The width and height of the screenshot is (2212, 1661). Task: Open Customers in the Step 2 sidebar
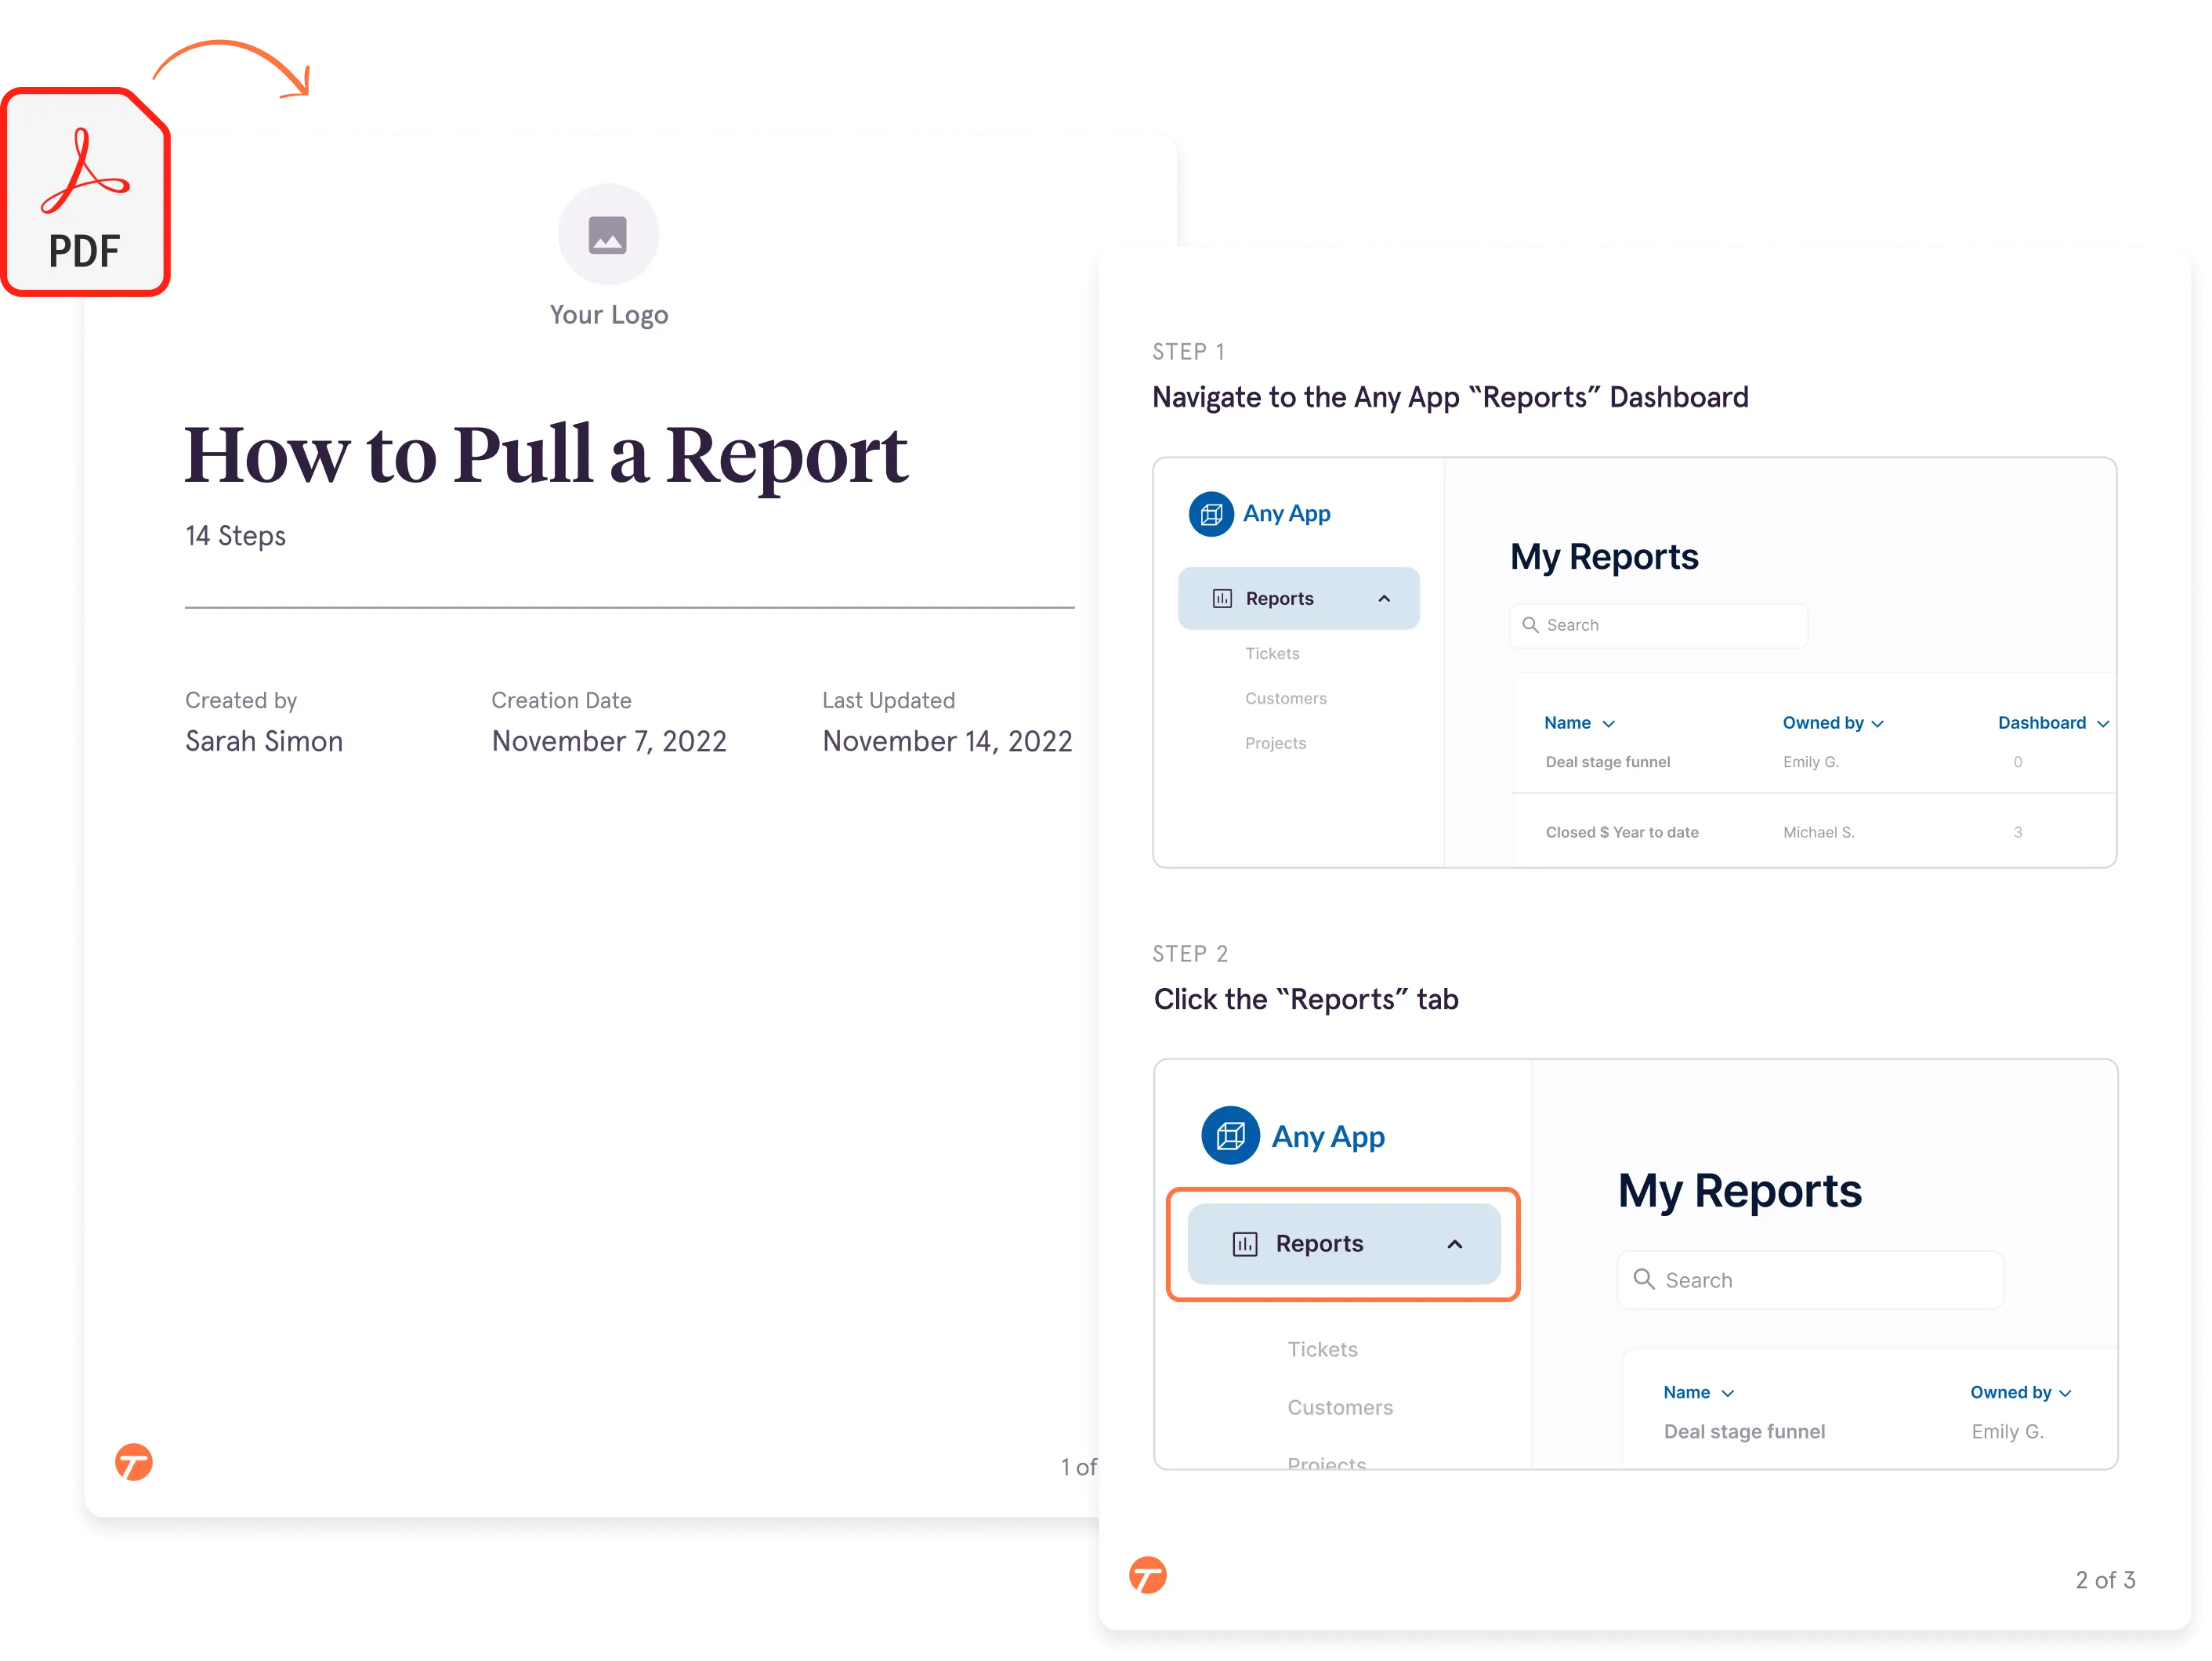tap(1340, 1407)
